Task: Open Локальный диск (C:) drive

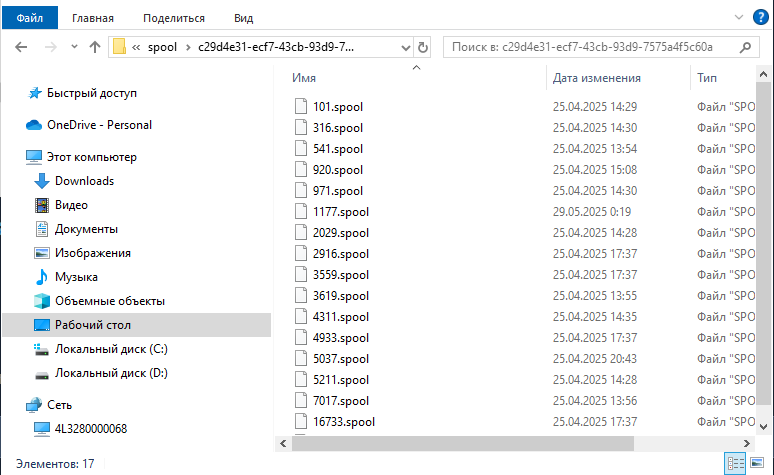Action: (112, 349)
